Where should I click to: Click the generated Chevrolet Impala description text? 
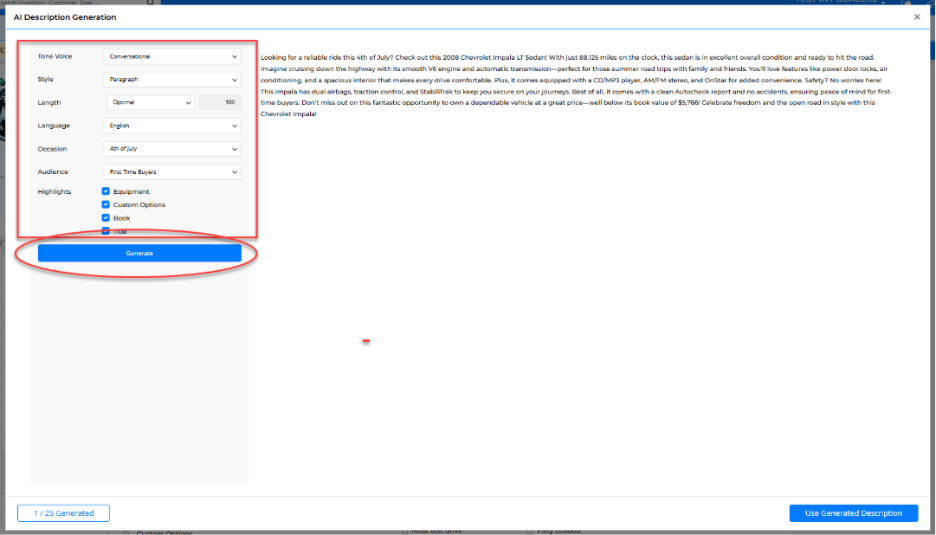click(577, 85)
